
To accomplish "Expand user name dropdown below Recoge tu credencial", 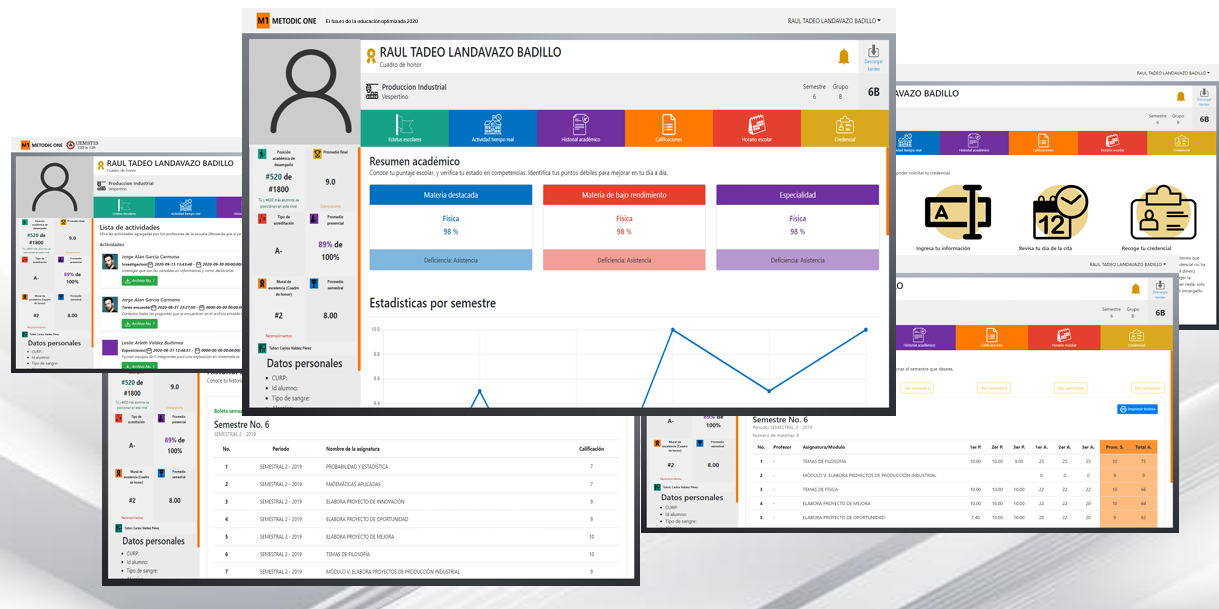I will [1127, 264].
